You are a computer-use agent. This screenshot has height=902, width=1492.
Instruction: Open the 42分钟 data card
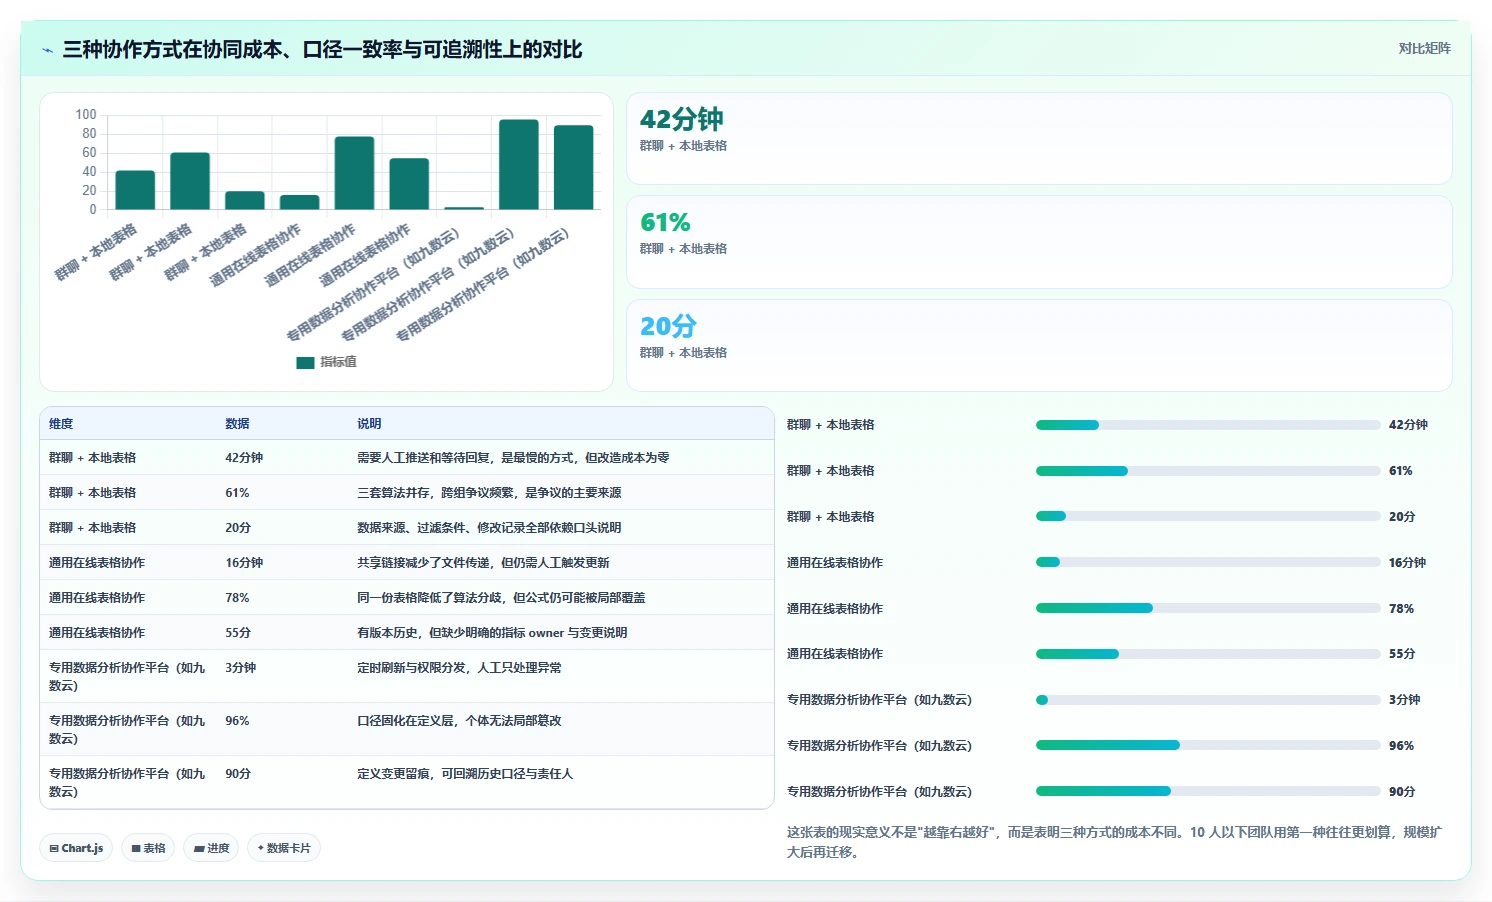(x=1039, y=139)
